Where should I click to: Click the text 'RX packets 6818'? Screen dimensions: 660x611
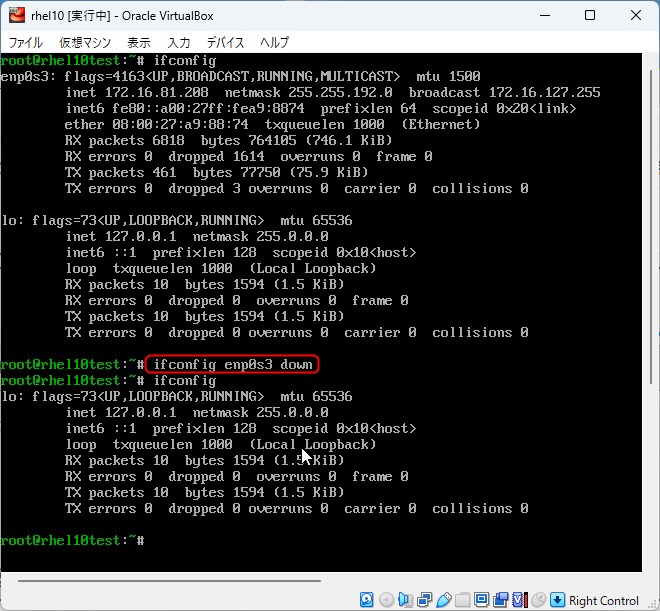coord(125,141)
